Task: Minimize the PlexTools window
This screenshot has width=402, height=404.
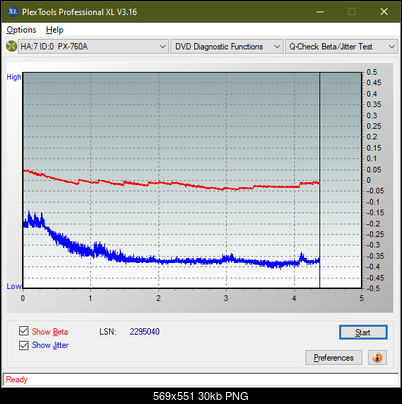Action: coord(320,12)
